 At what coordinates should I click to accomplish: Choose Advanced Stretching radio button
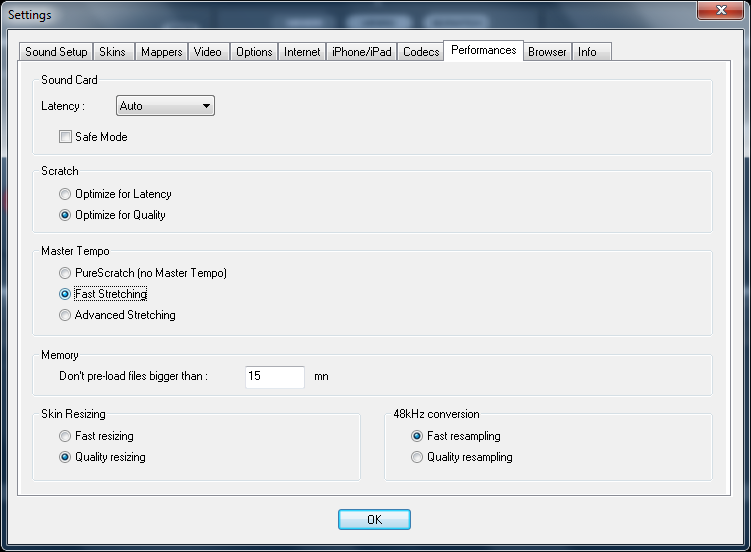(x=66, y=315)
